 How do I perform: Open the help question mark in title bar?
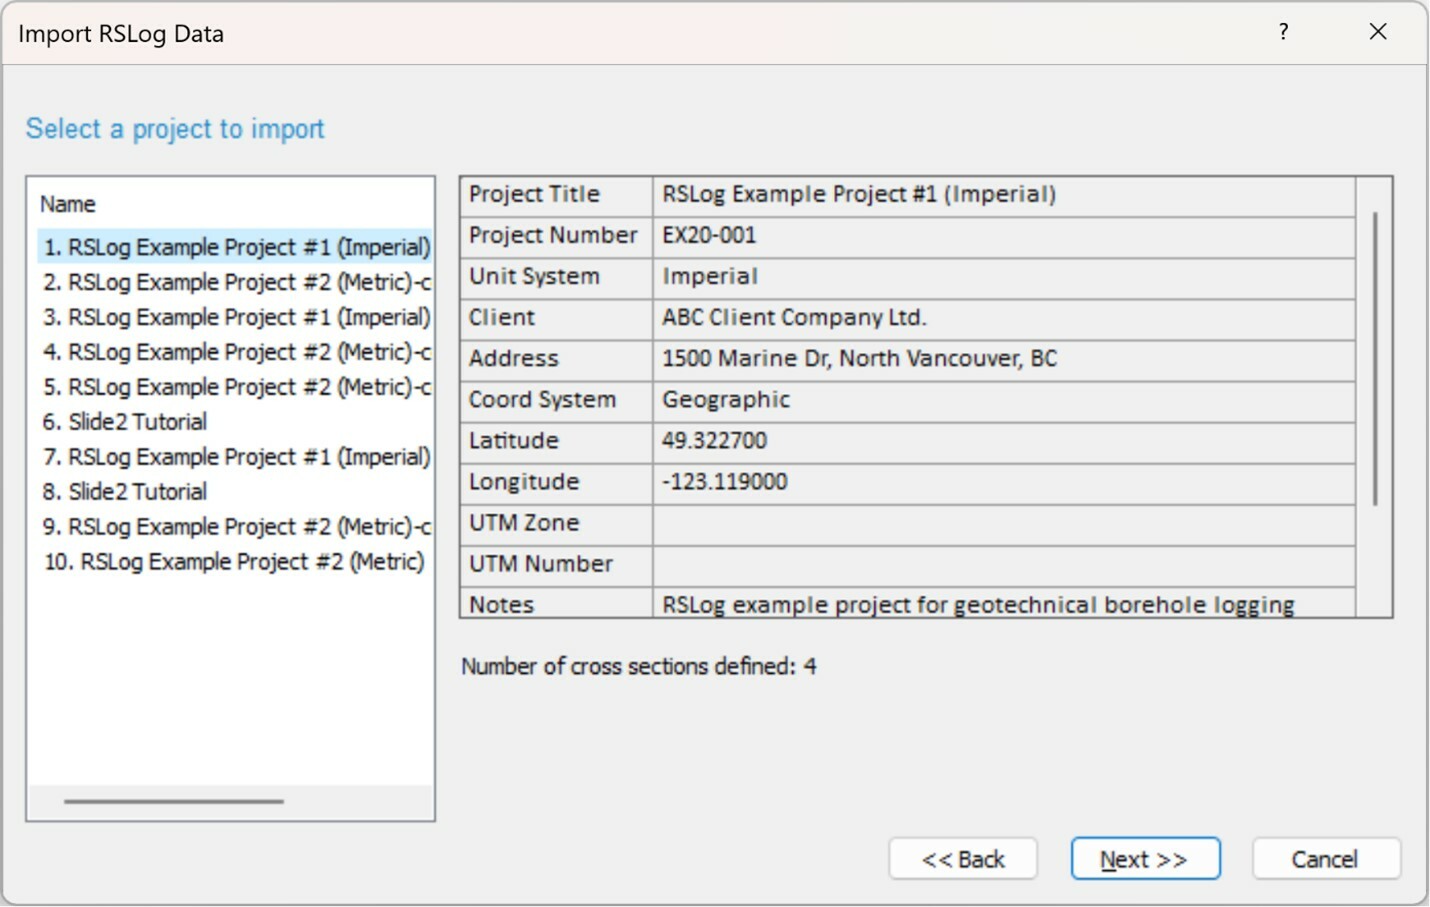[1283, 32]
